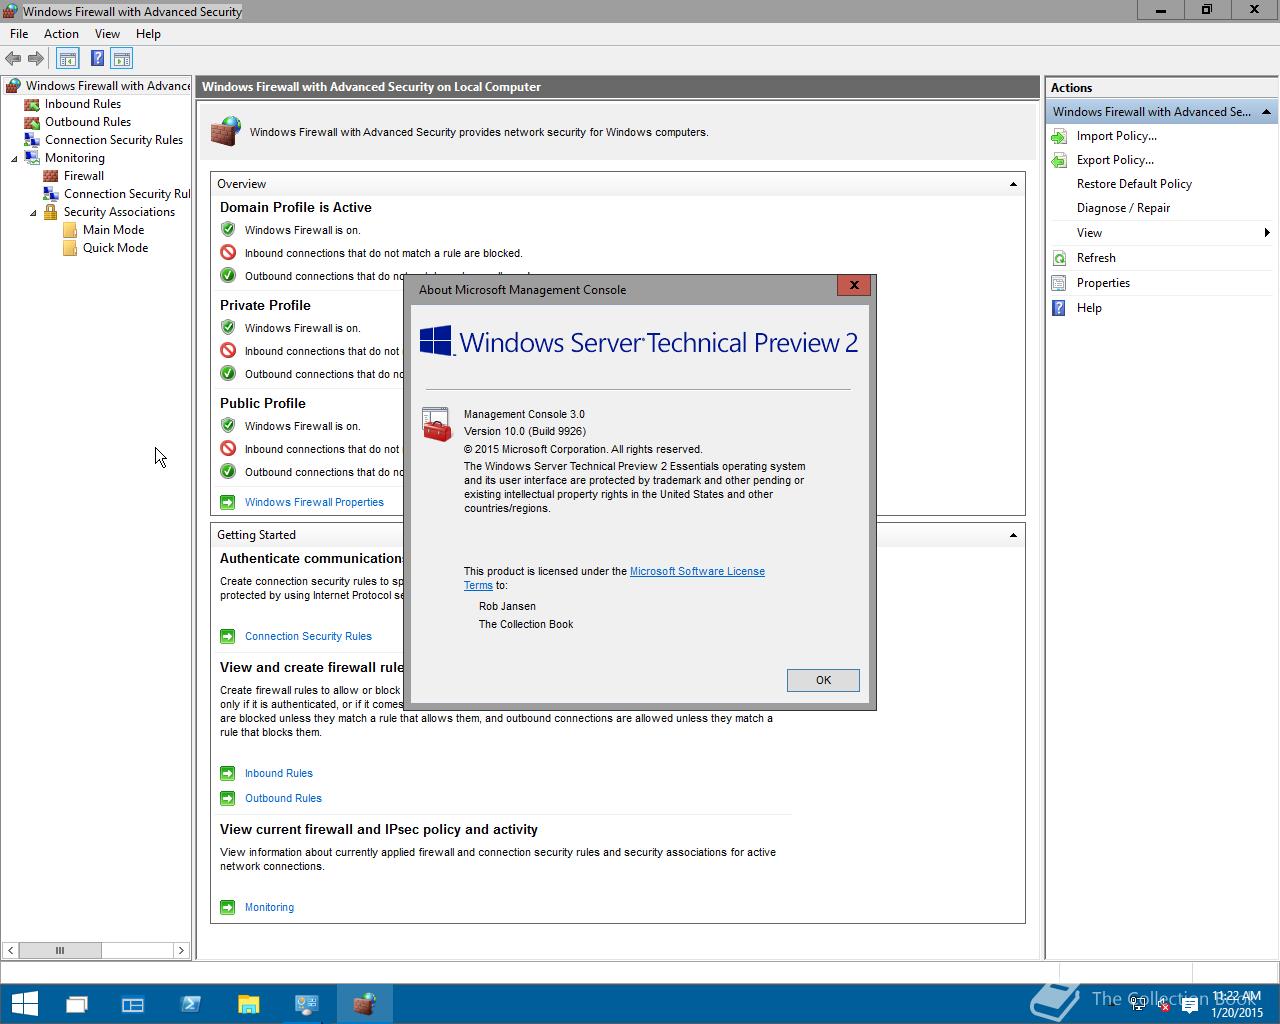
Task: Click green arrow icon beside Outbound Rules link
Action: pyautogui.click(x=227, y=798)
